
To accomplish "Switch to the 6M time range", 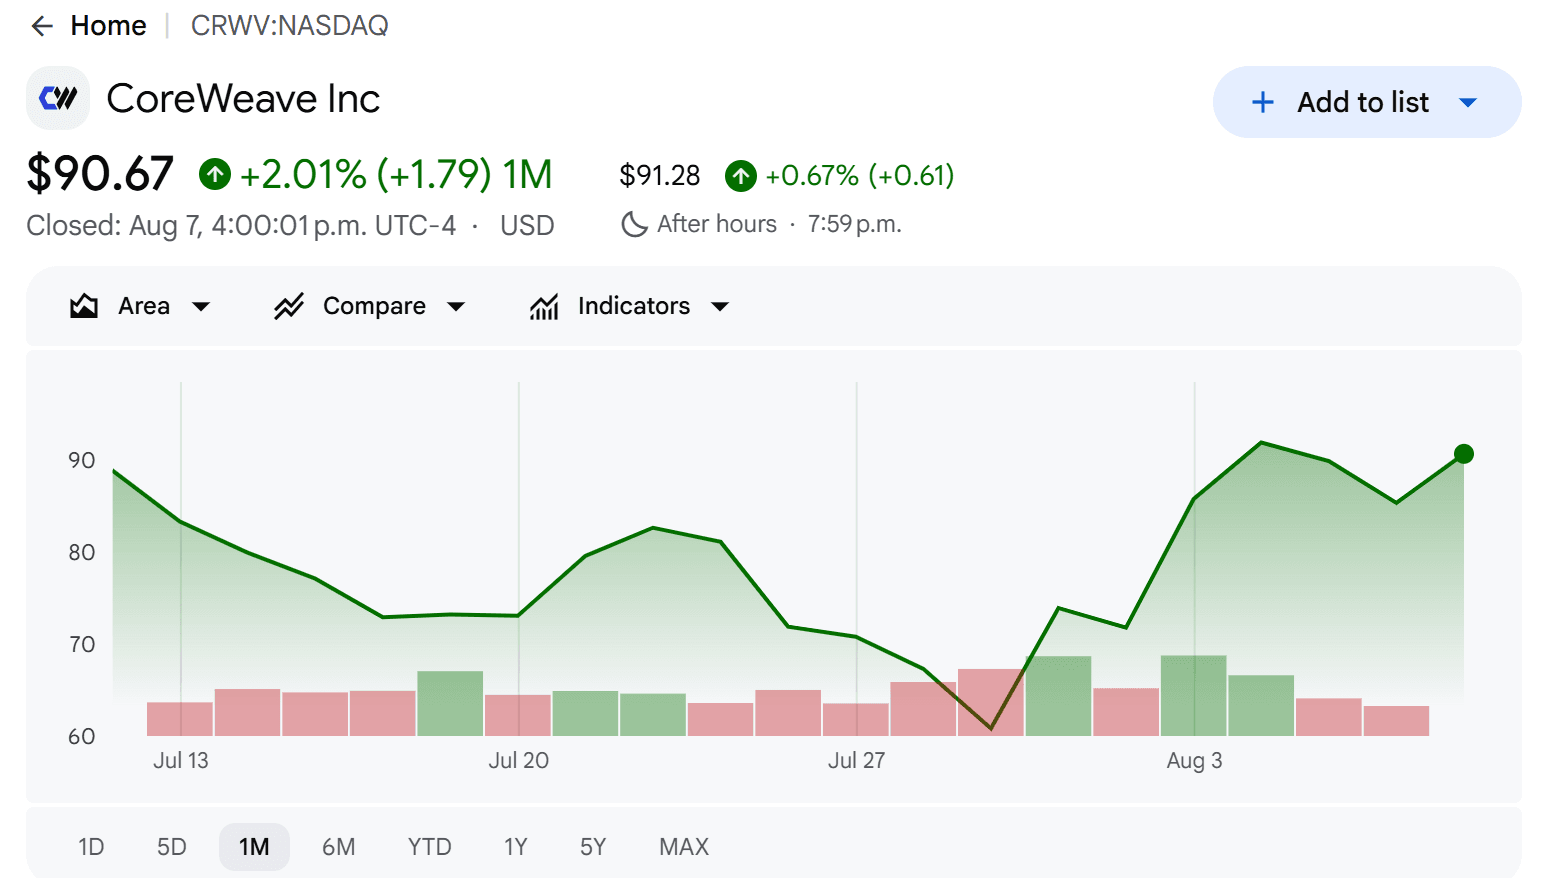I will pyautogui.click(x=339, y=847).
